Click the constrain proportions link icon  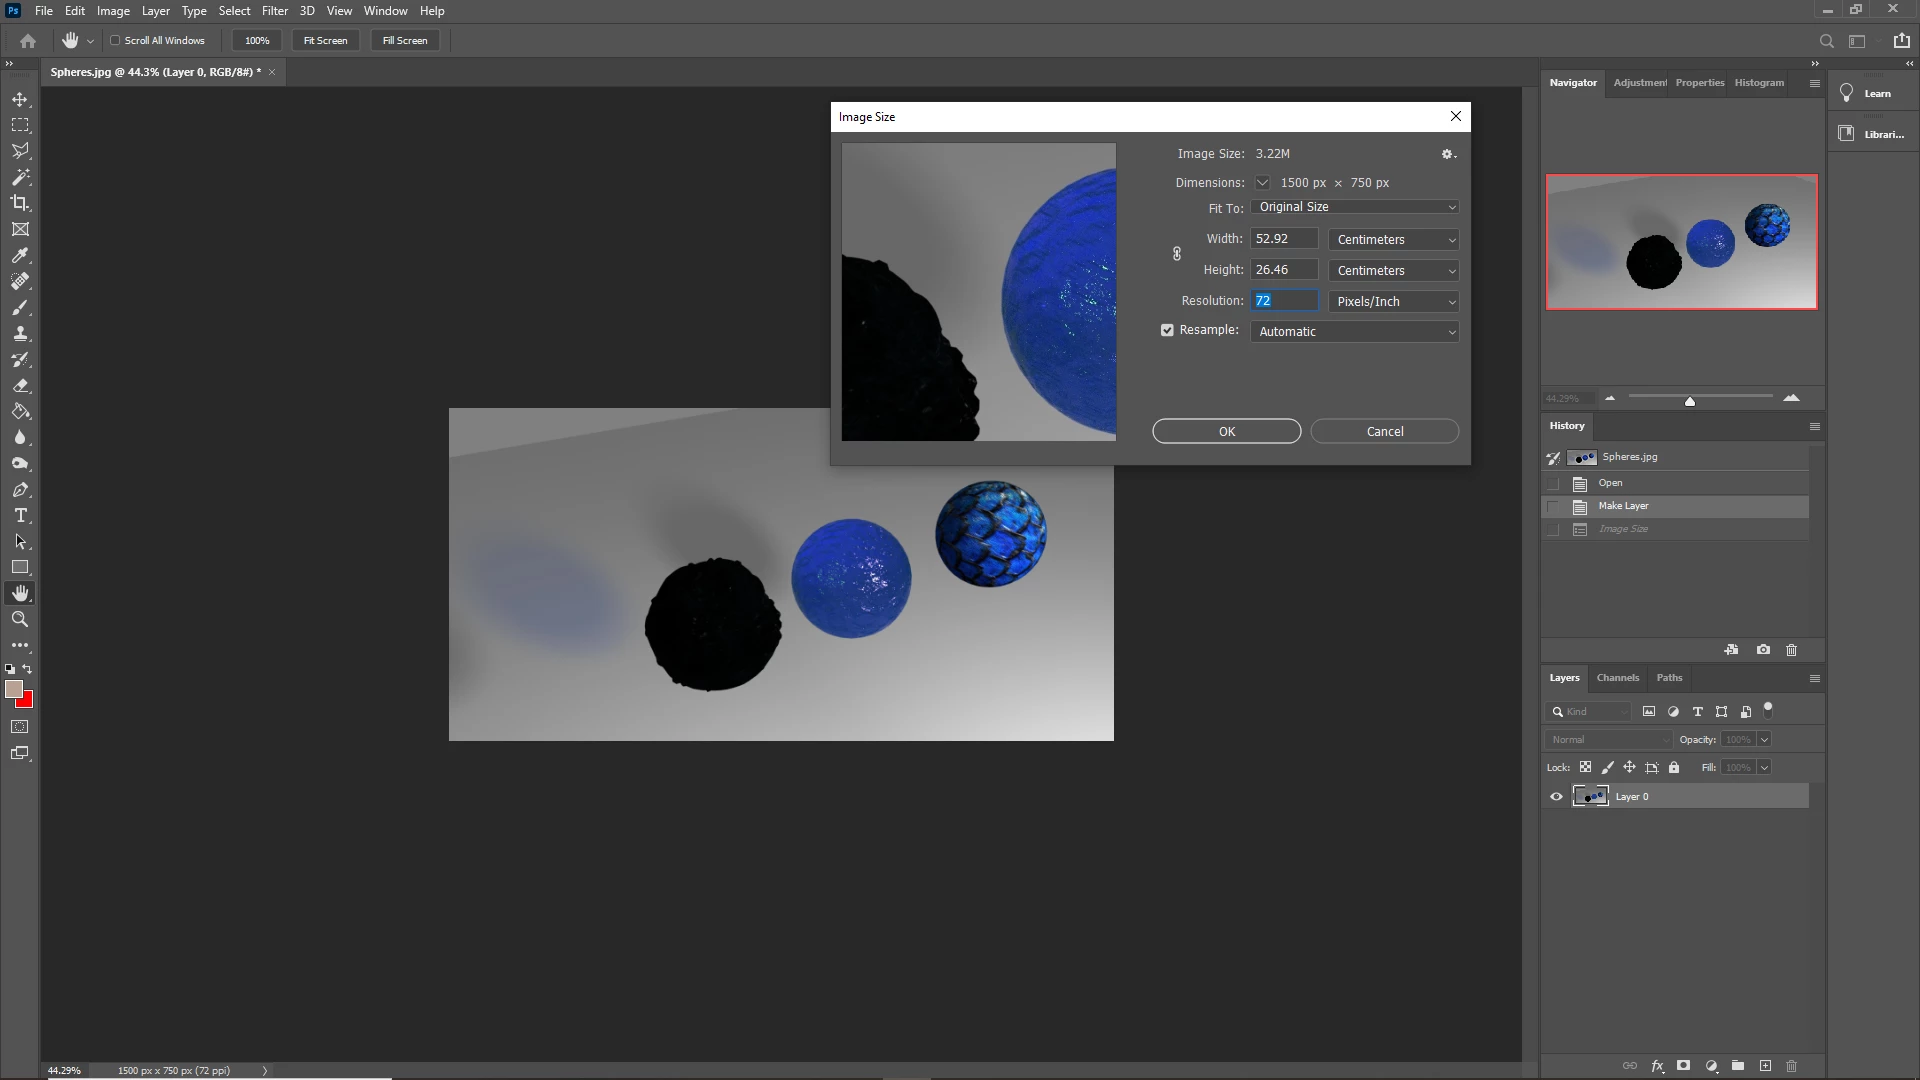point(1177,254)
